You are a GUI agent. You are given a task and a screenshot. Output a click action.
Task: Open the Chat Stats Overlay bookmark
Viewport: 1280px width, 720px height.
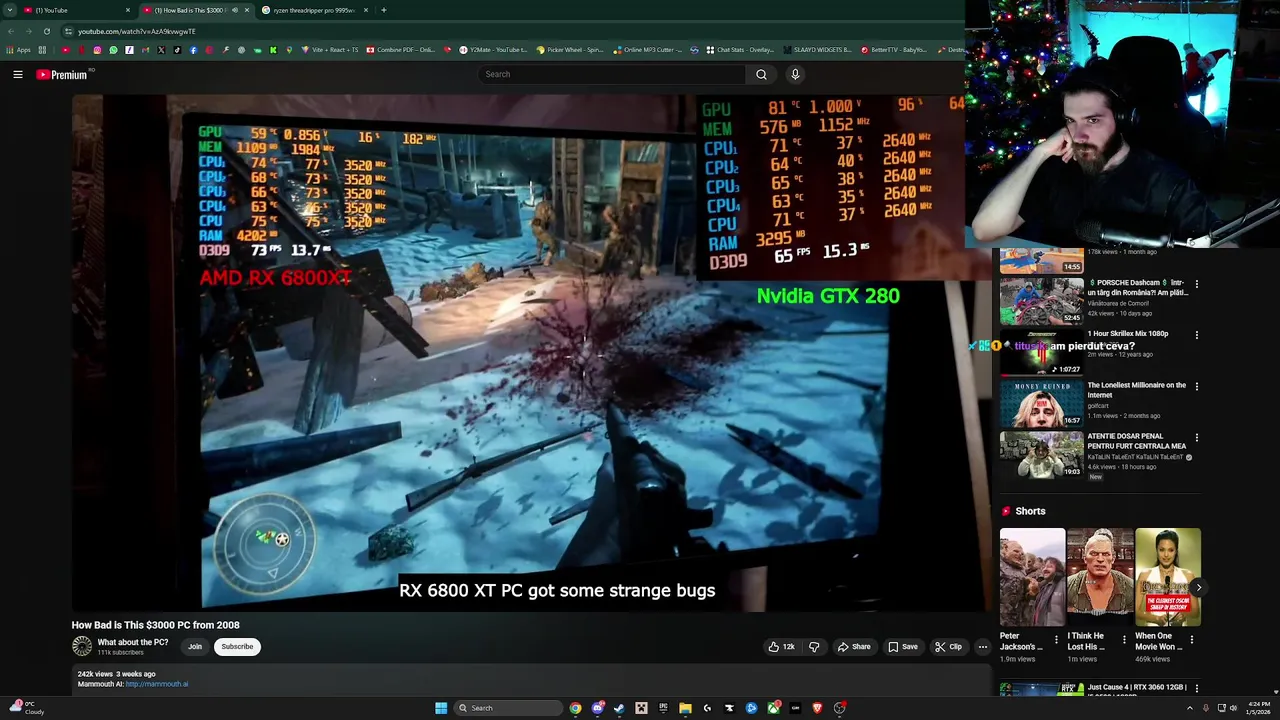740,50
